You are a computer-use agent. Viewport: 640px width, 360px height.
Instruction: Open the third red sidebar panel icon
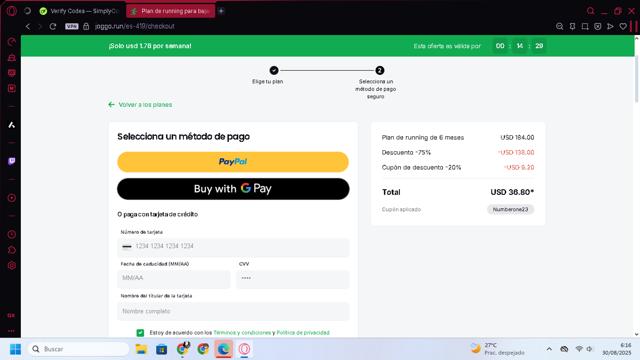[11, 73]
